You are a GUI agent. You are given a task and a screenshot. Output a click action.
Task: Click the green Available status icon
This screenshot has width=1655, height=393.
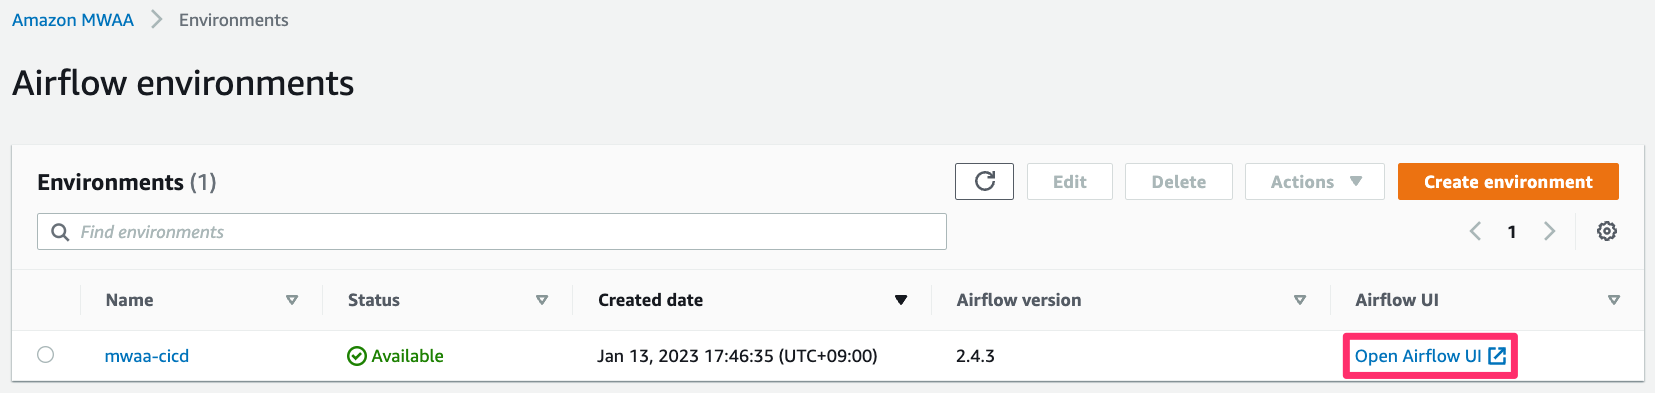tap(357, 356)
